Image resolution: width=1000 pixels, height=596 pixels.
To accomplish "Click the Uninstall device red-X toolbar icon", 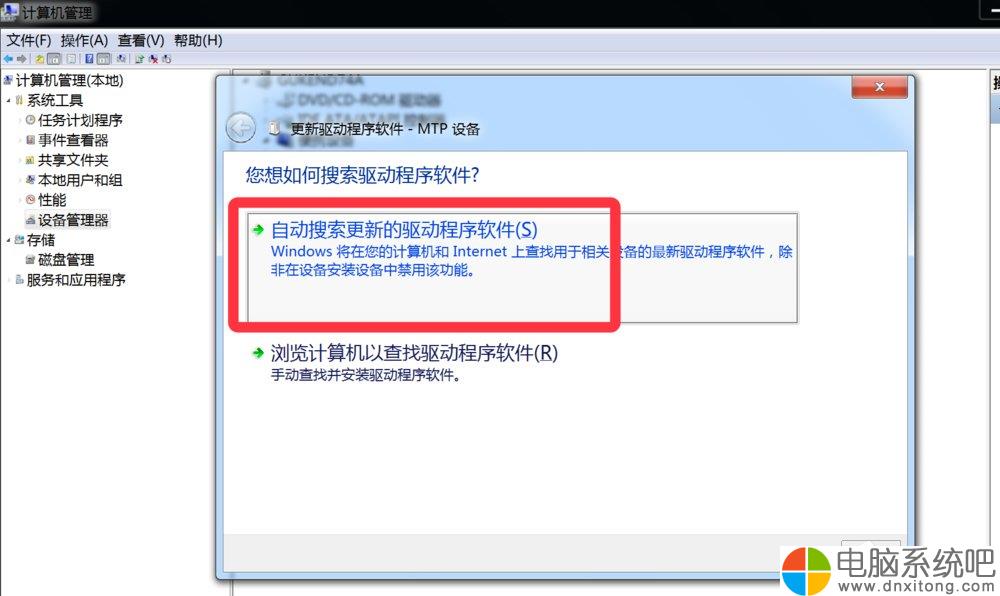I will click(153, 59).
